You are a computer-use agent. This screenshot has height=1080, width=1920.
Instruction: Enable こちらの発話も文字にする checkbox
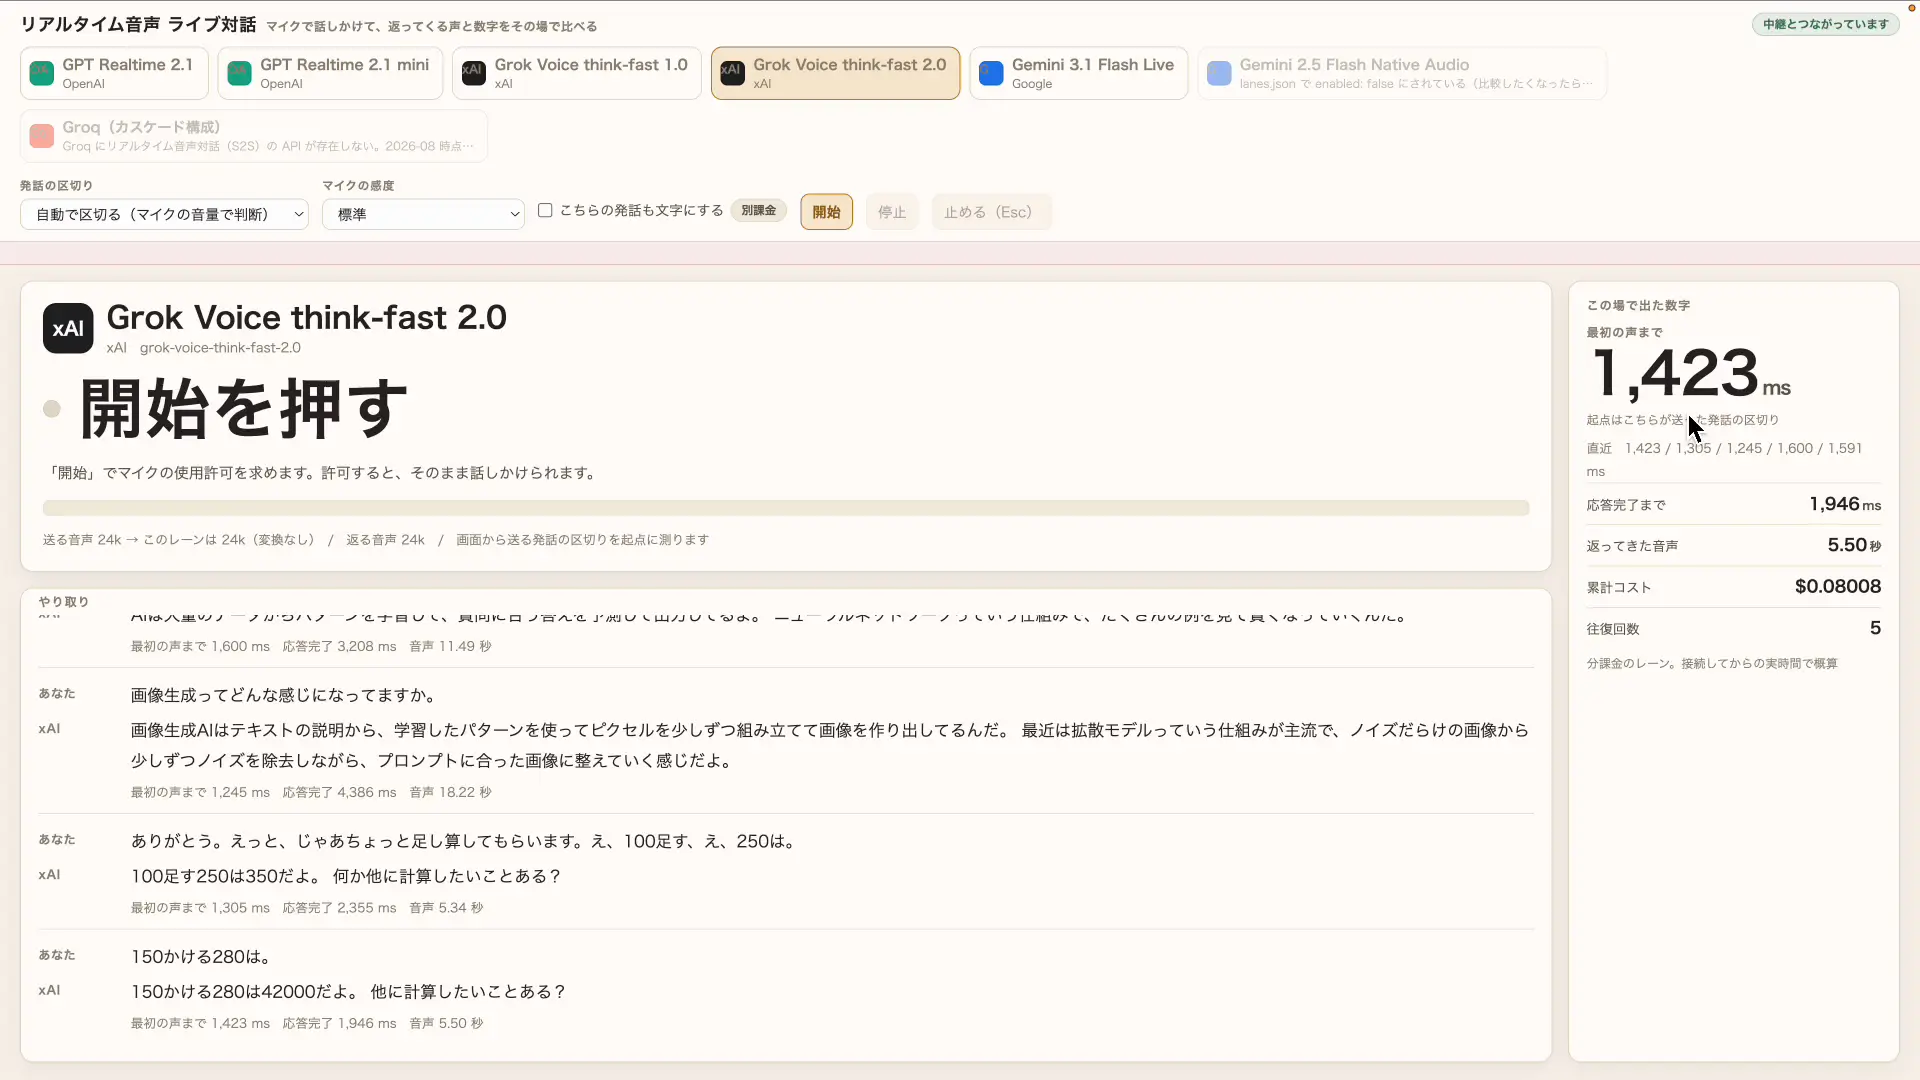pyautogui.click(x=545, y=210)
